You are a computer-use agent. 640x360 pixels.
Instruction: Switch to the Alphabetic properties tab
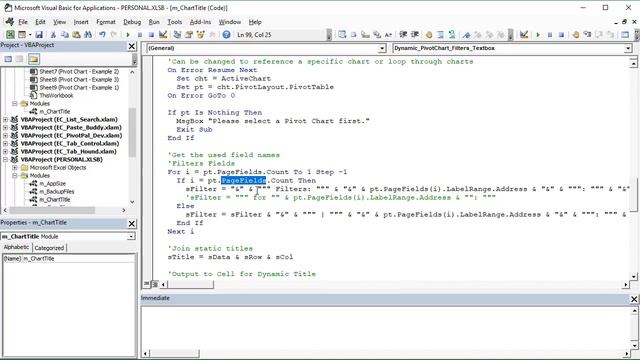point(16,247)
